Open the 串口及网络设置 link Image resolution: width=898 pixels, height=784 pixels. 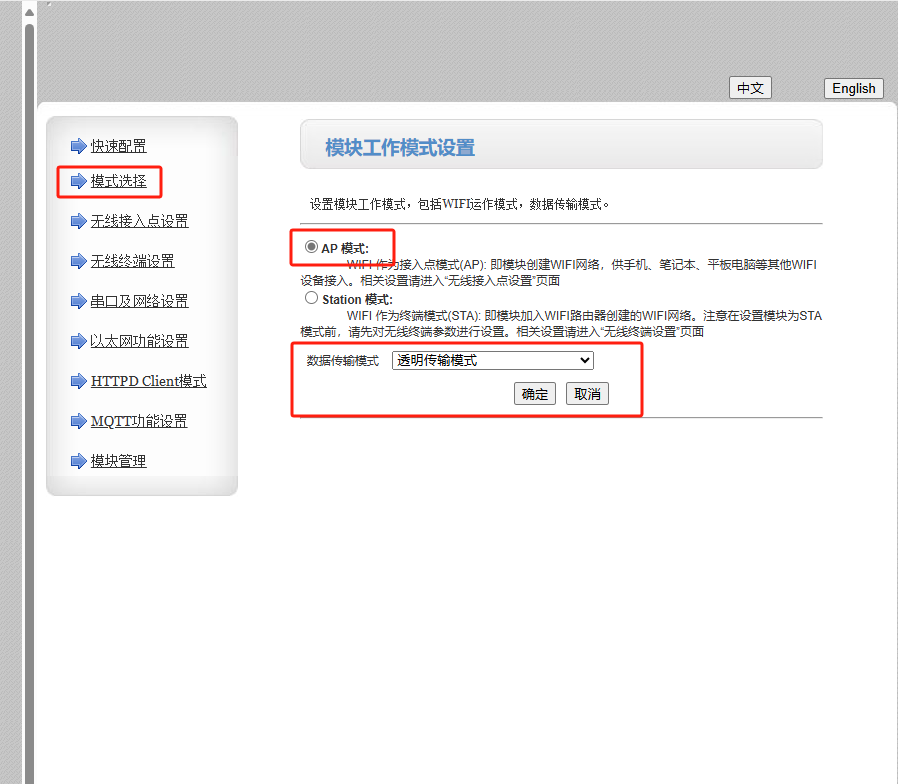click(x=139, y=301)
